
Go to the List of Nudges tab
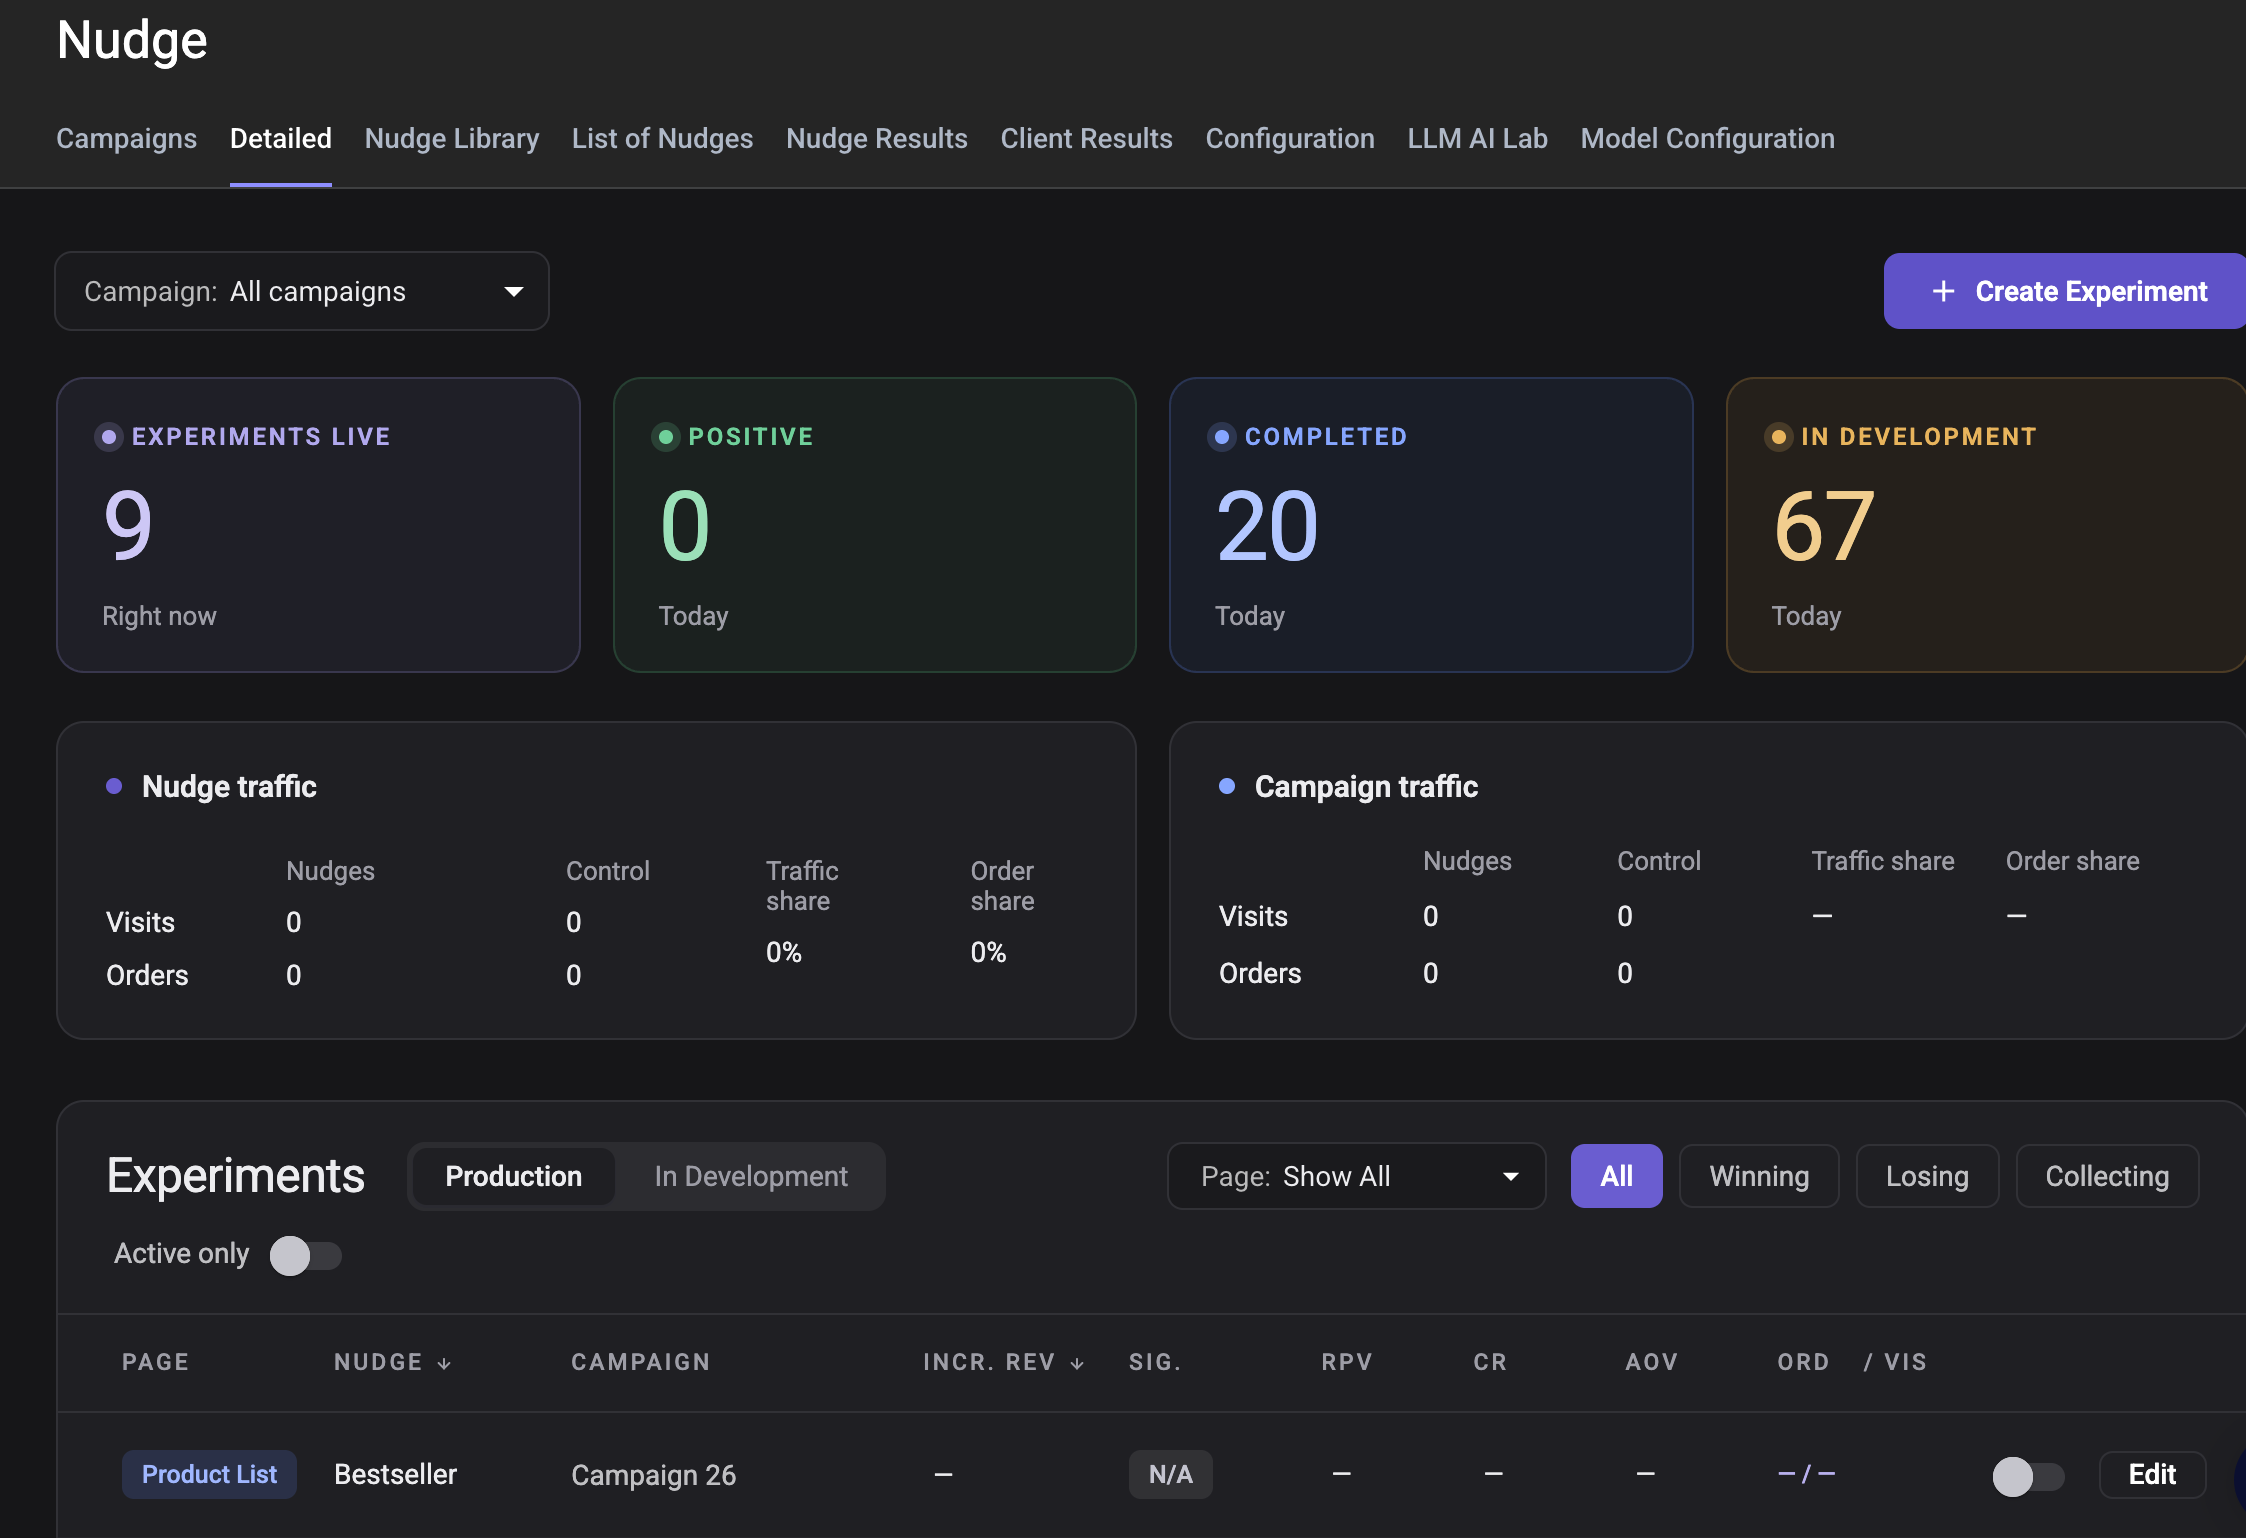(x=662, y=138)
